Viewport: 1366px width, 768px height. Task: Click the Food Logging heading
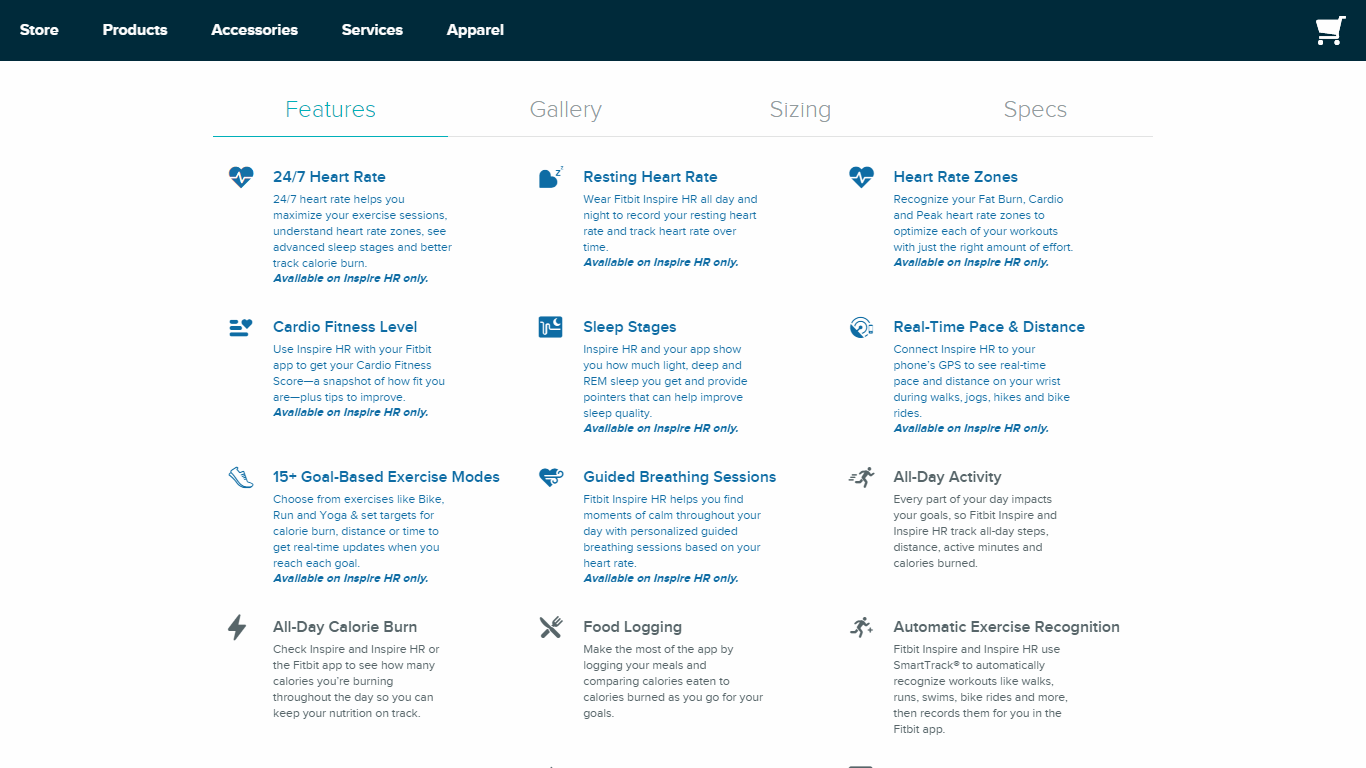632,627
